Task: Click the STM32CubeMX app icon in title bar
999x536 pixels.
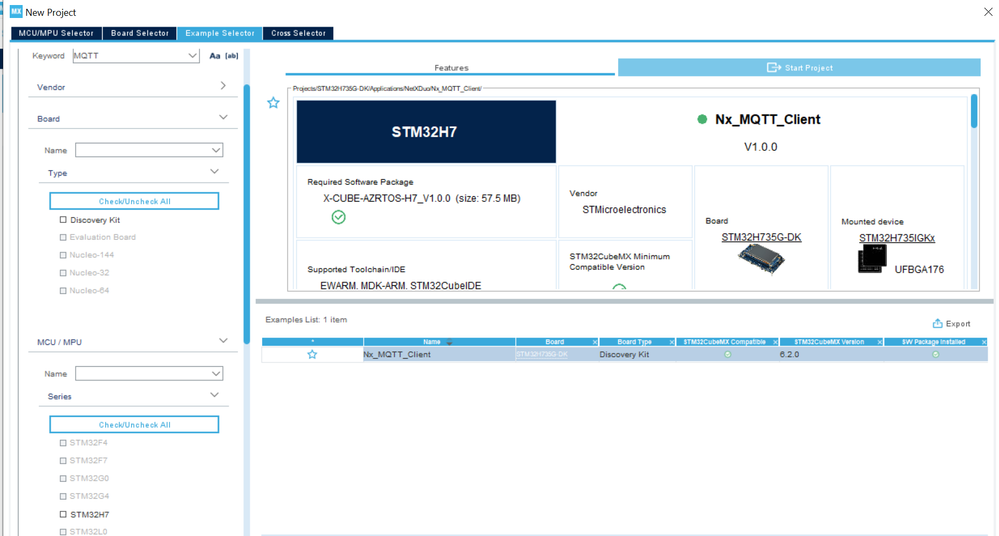Action: 16,11
